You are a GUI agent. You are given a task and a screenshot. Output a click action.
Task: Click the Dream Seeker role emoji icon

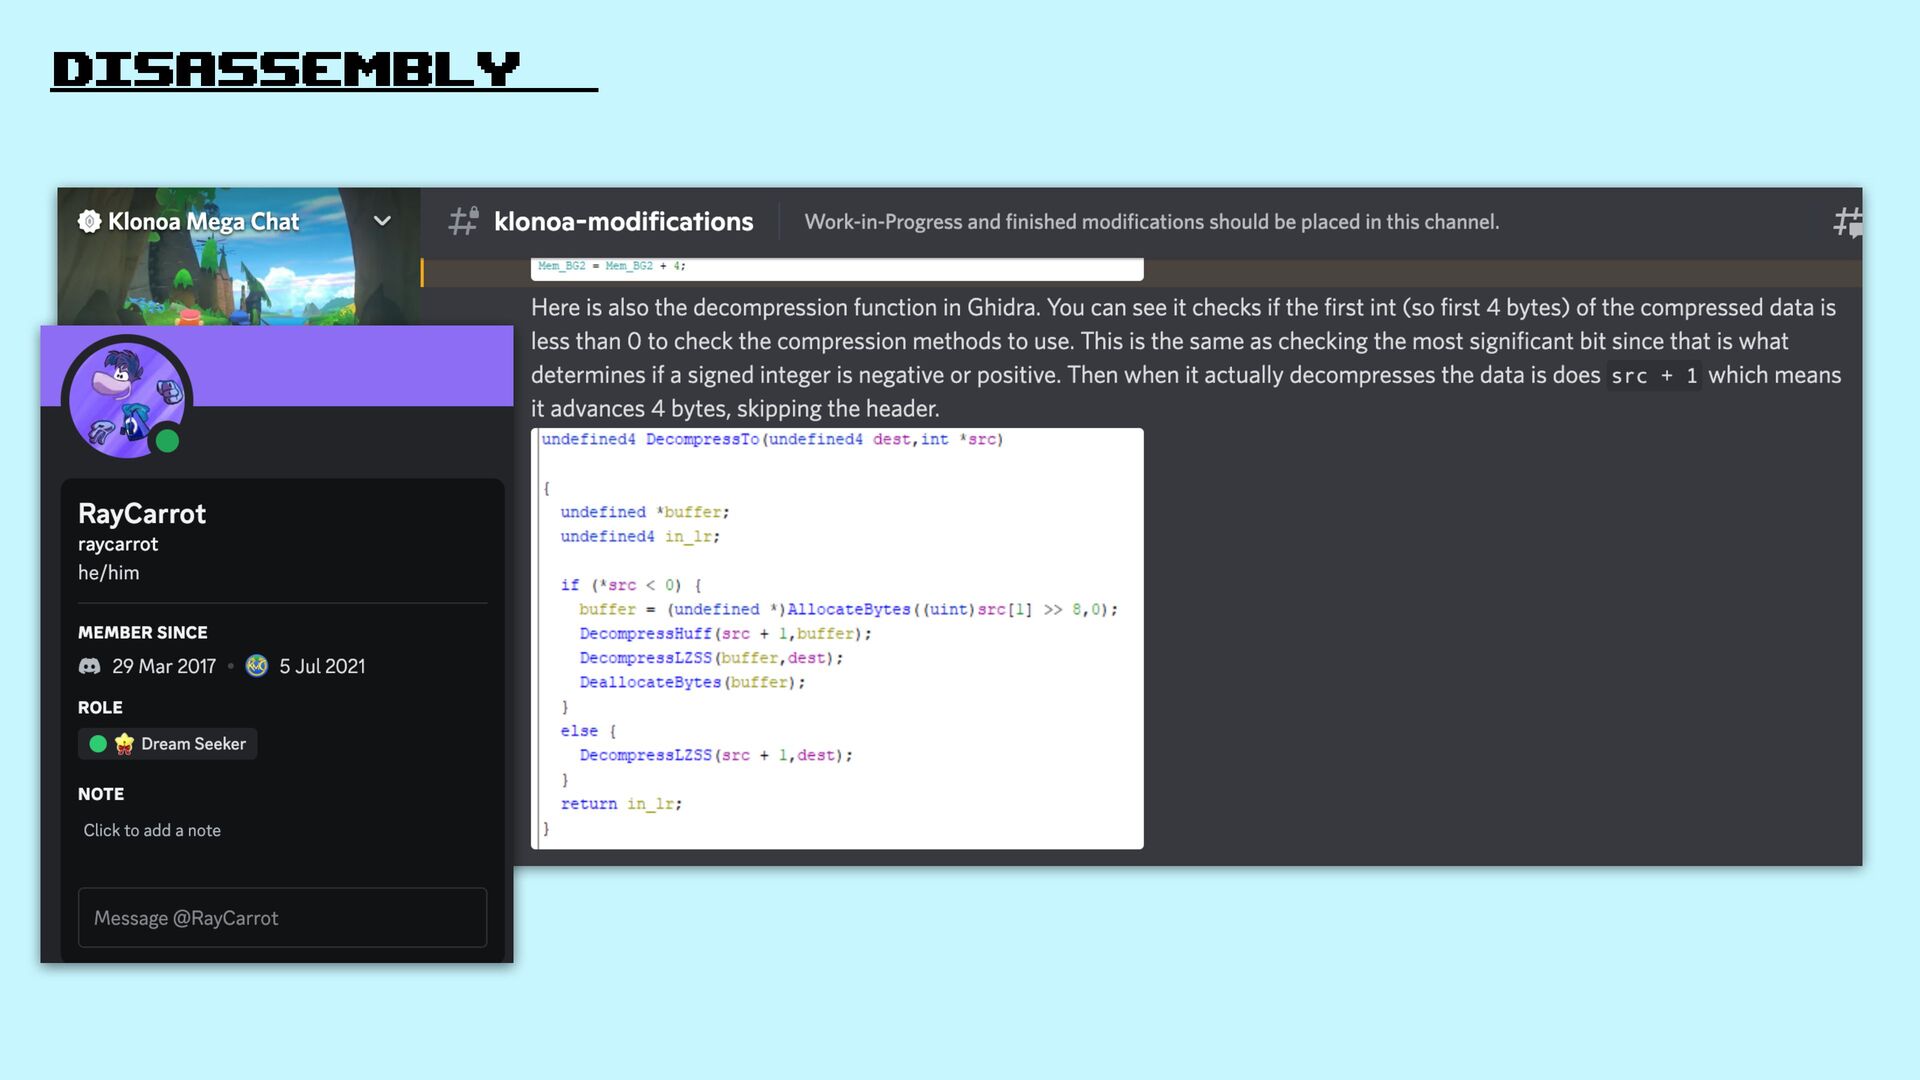click(x=124, y=744)
